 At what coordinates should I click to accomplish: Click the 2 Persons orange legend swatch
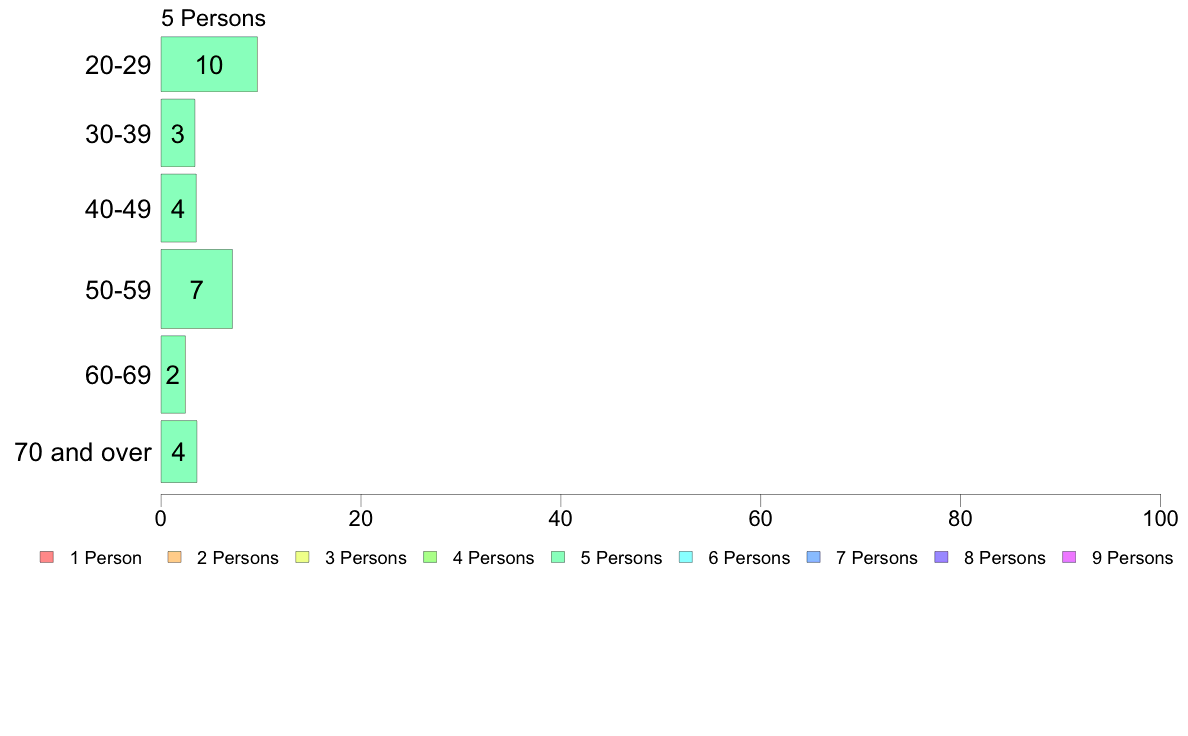(x=174, y=557)
